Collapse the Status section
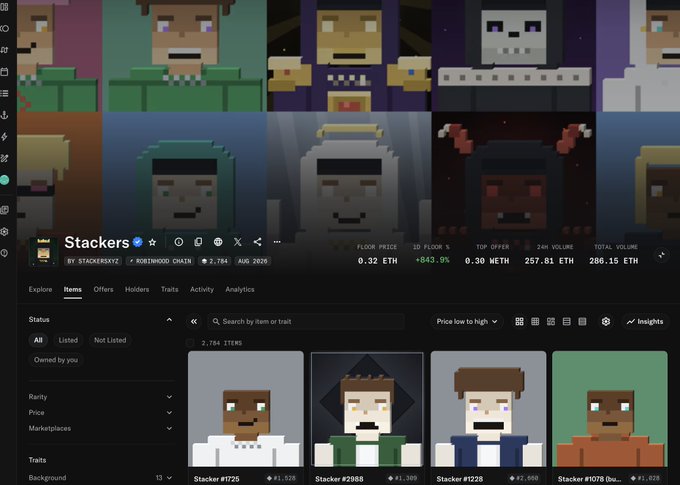This screenshot has height=485, width=680. tap(169, 320)
